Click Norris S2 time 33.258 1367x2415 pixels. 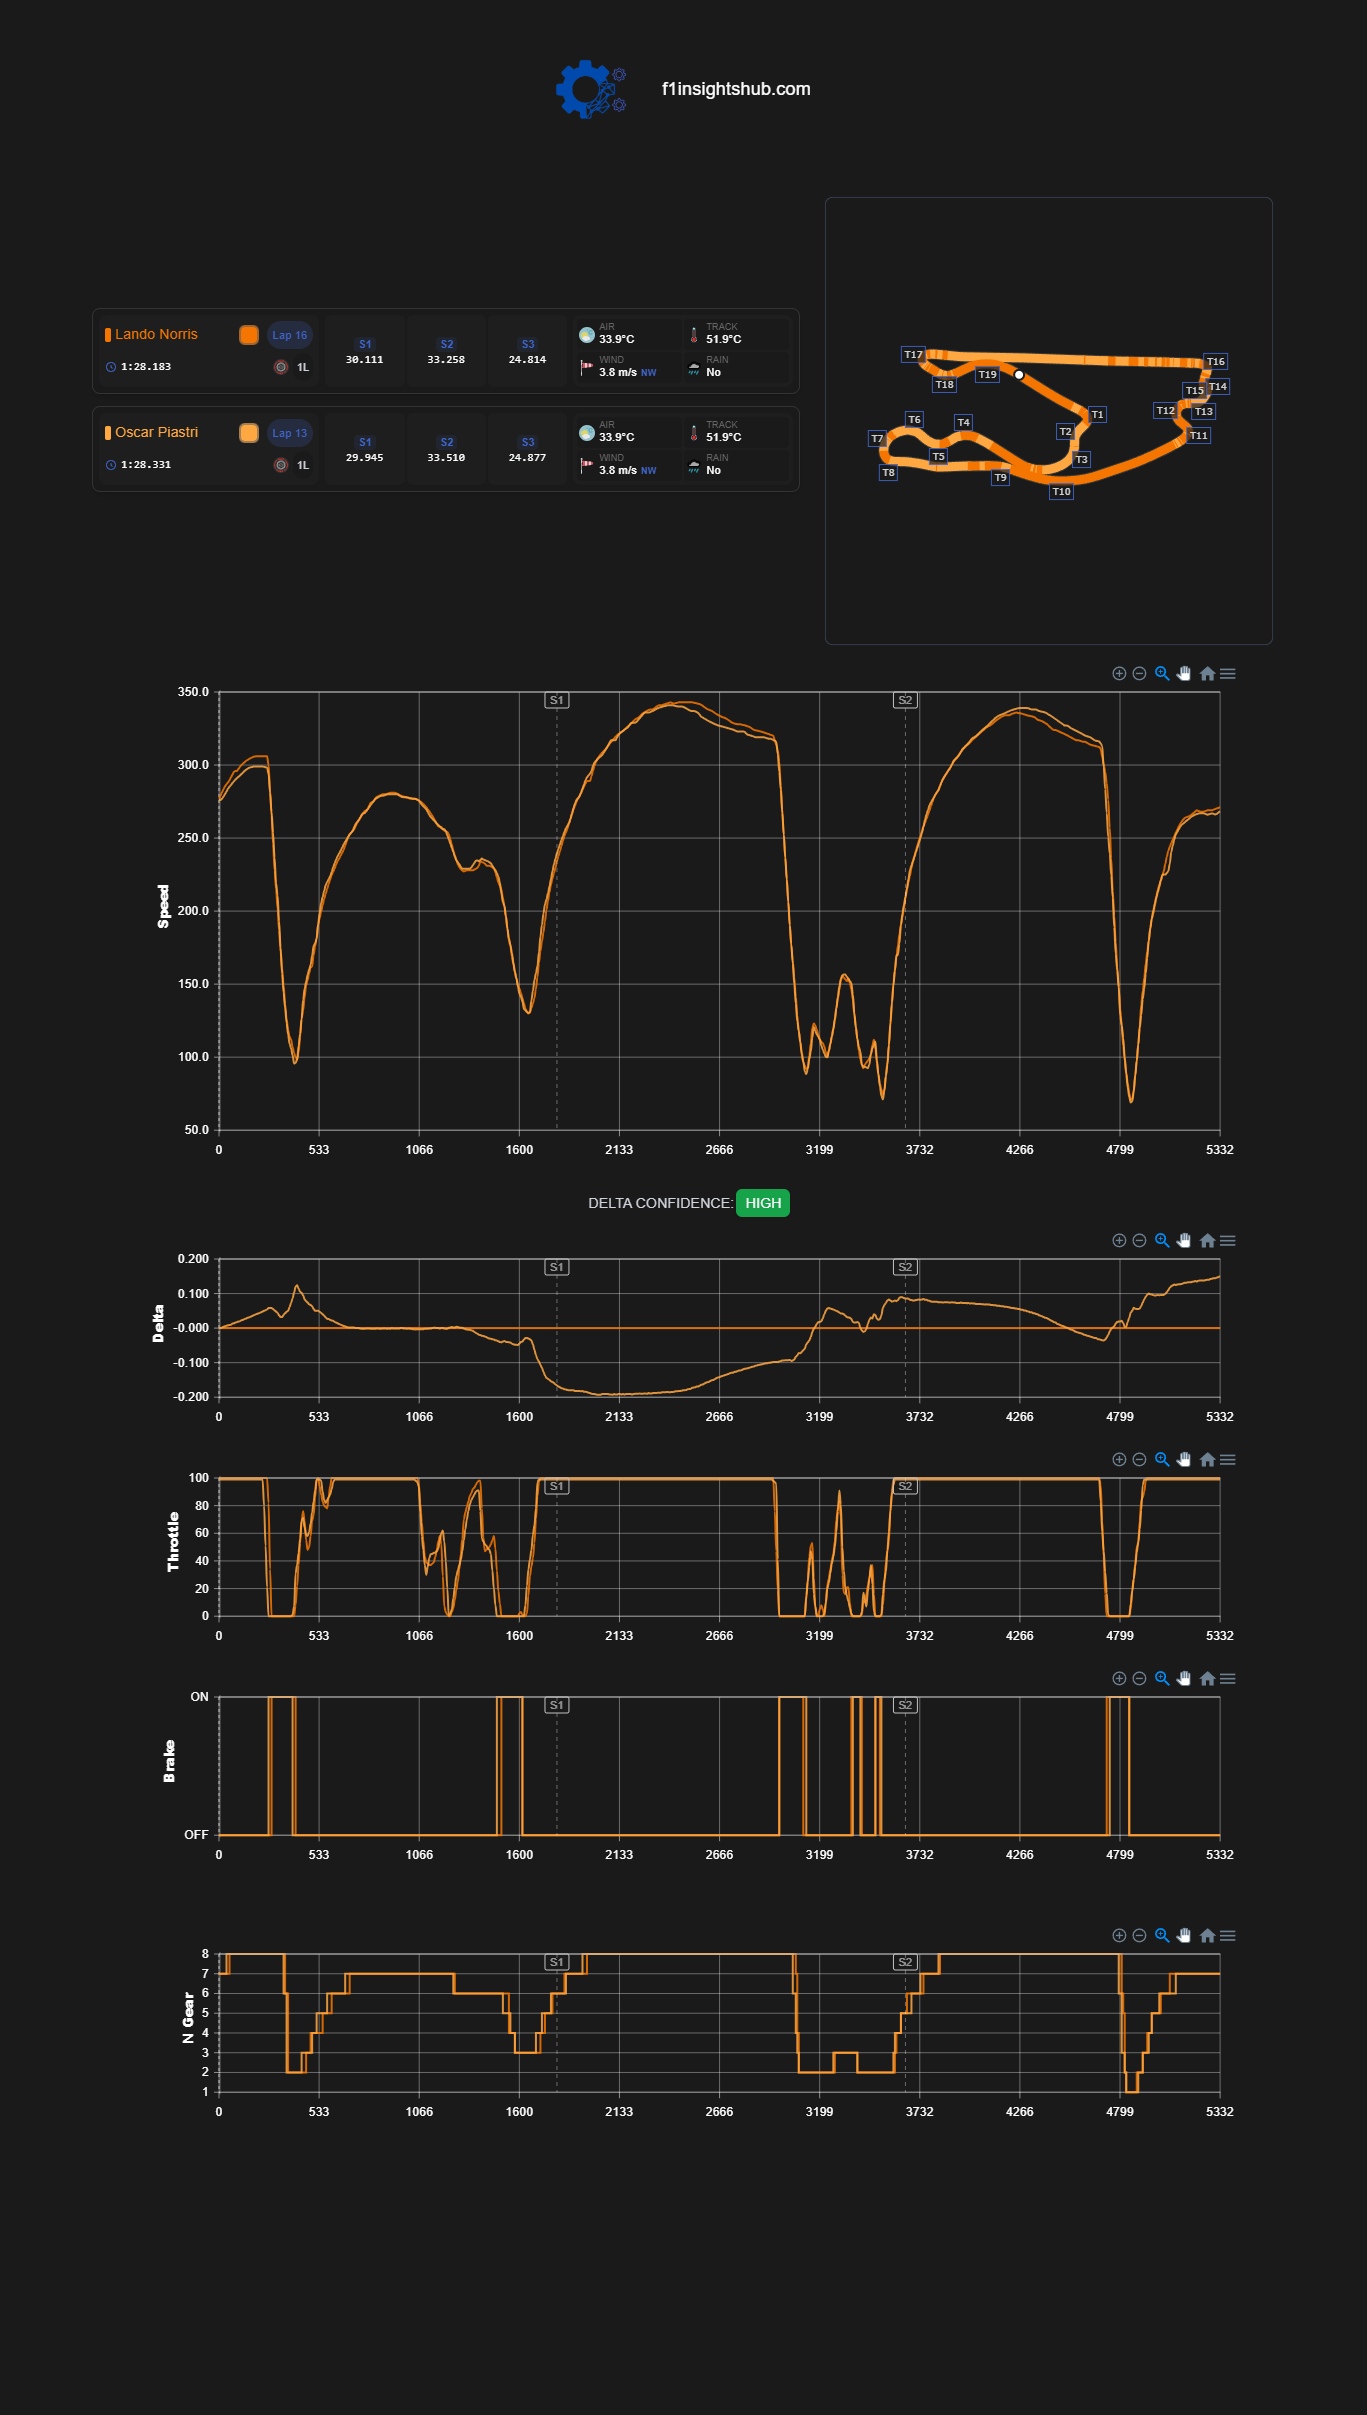[446, 360]
